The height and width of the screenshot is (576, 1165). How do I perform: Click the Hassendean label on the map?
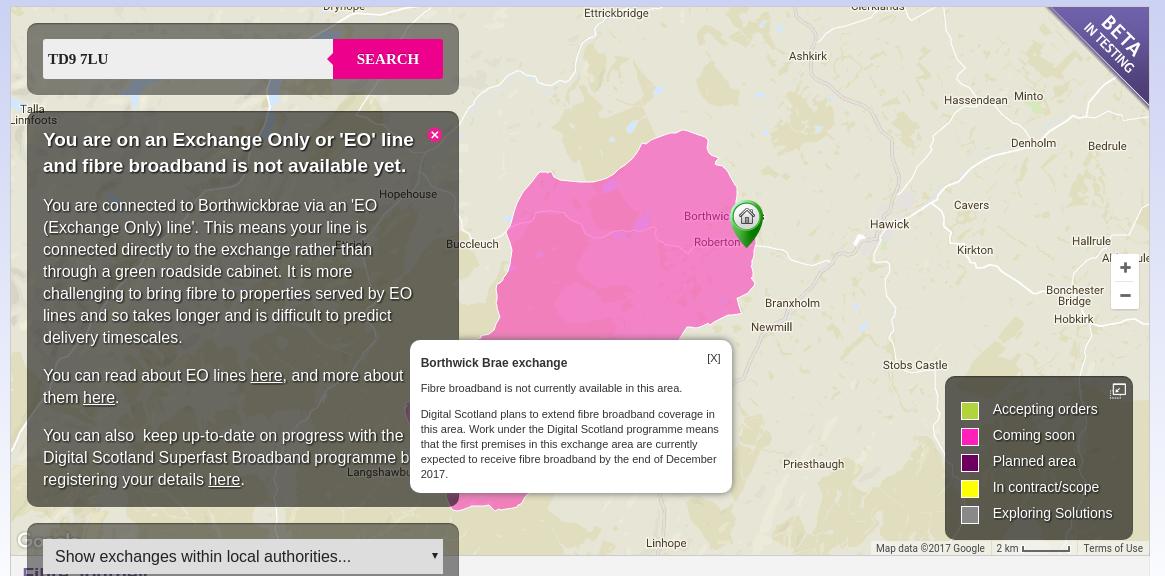pos(976,100)
